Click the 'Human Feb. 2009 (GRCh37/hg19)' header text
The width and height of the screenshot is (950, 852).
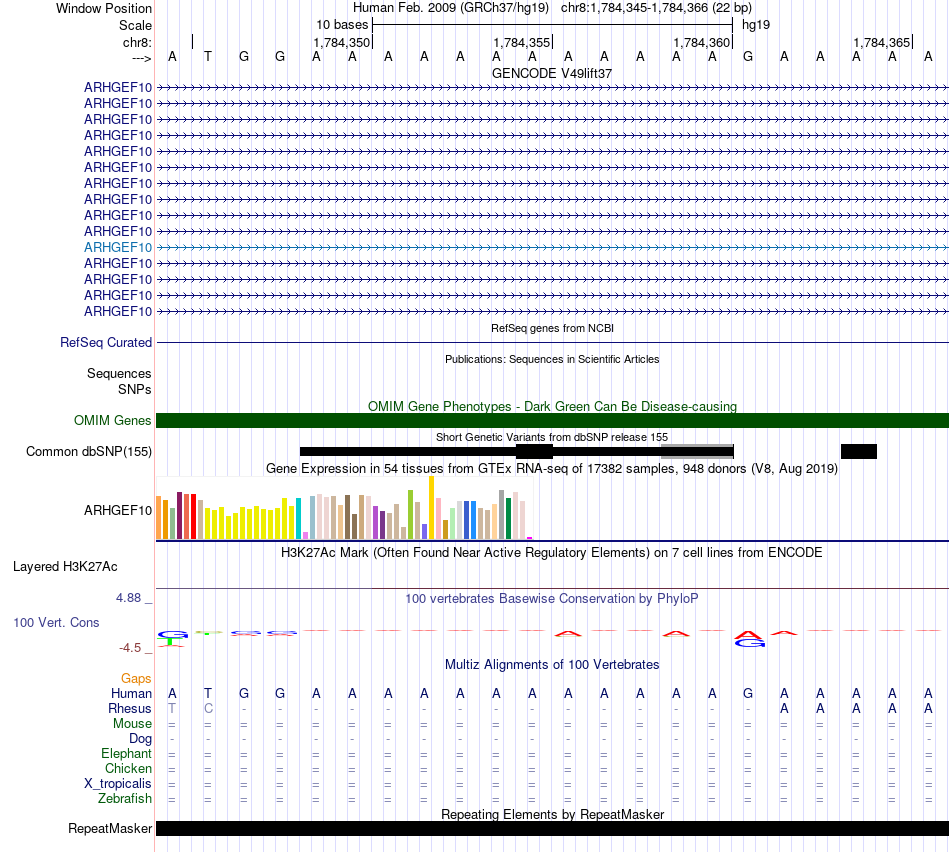[x=451, y=8]
